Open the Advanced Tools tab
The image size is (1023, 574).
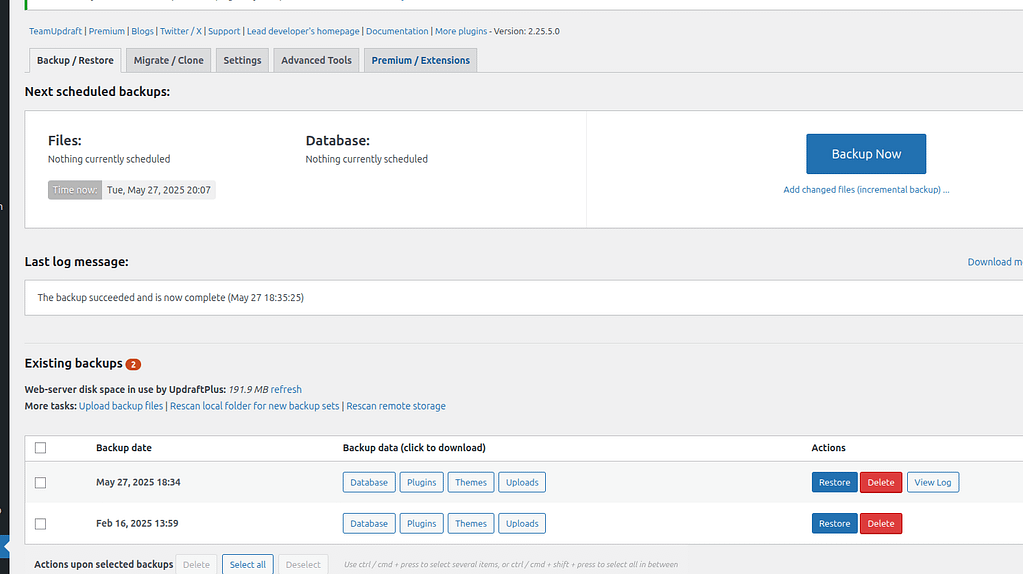pyautogui.click(x=316, y=60)
